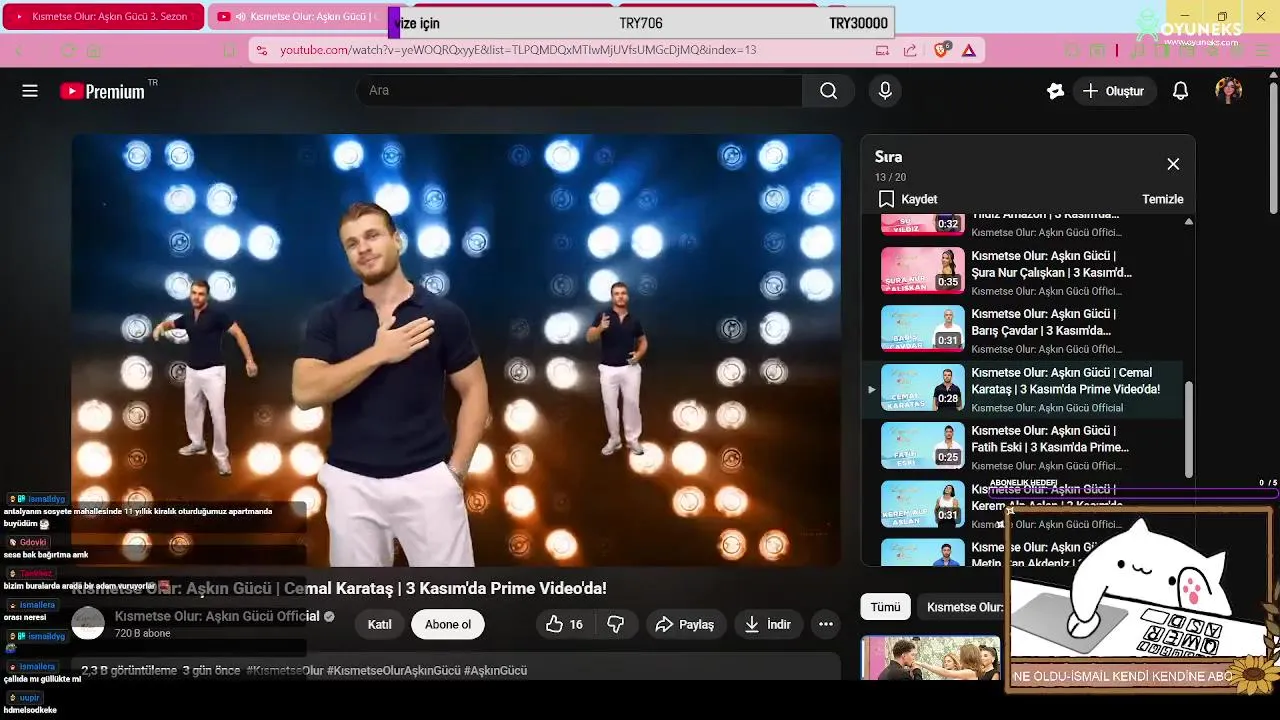Click the sparkle icon left of Oluştur
The width and height of the screenshot is (1280, 720).
(1055, 91)
